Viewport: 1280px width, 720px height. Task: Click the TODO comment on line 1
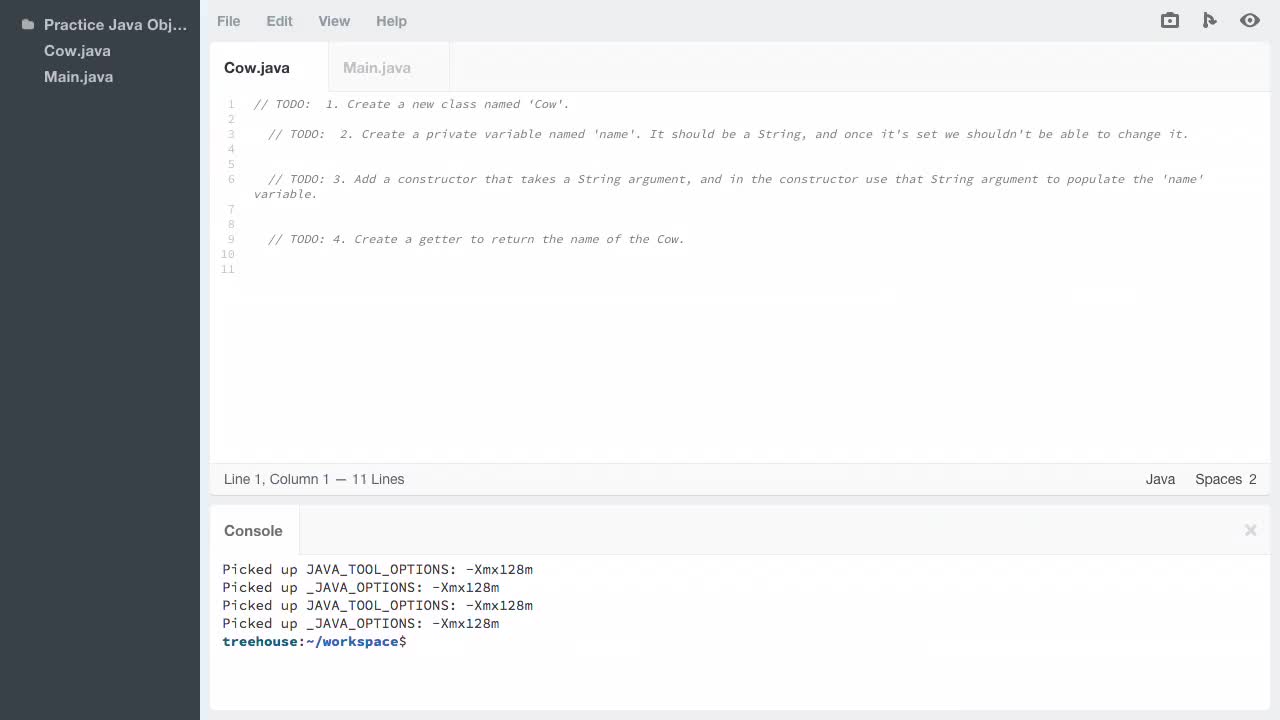click(x=411, y=104)
